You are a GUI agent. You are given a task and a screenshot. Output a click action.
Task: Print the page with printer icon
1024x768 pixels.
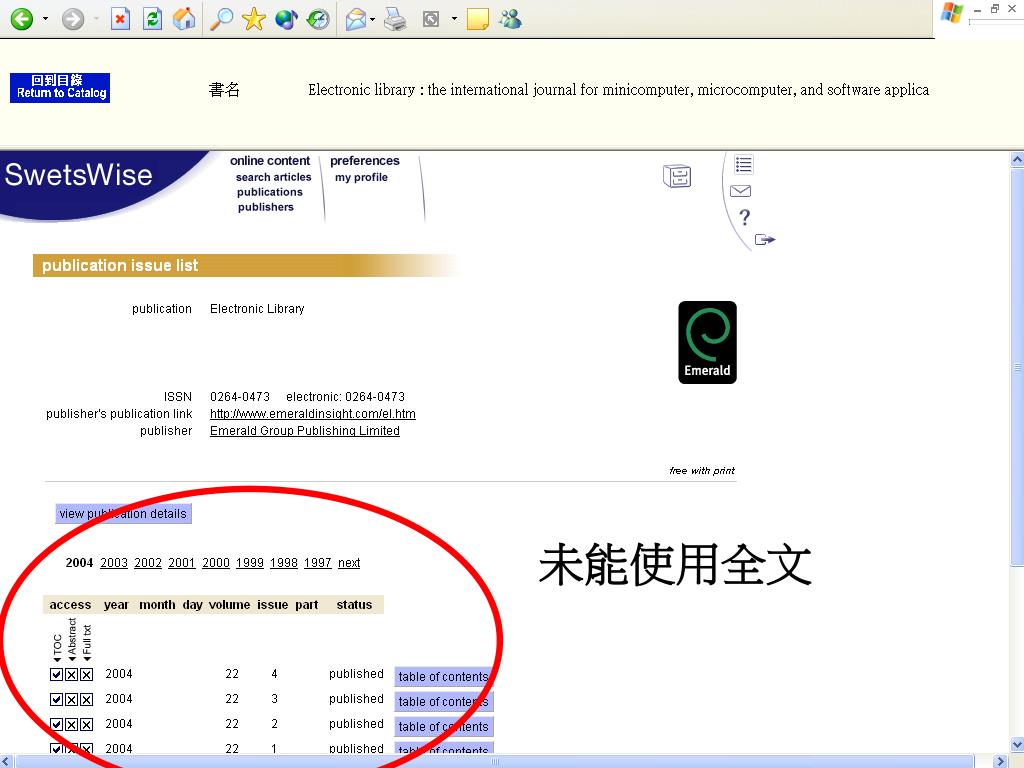point(395,19)
